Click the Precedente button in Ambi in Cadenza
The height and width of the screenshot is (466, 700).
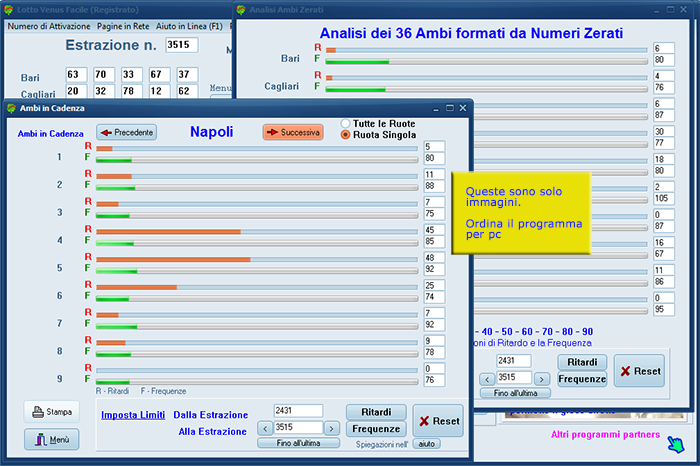click(x=126, y=132)
